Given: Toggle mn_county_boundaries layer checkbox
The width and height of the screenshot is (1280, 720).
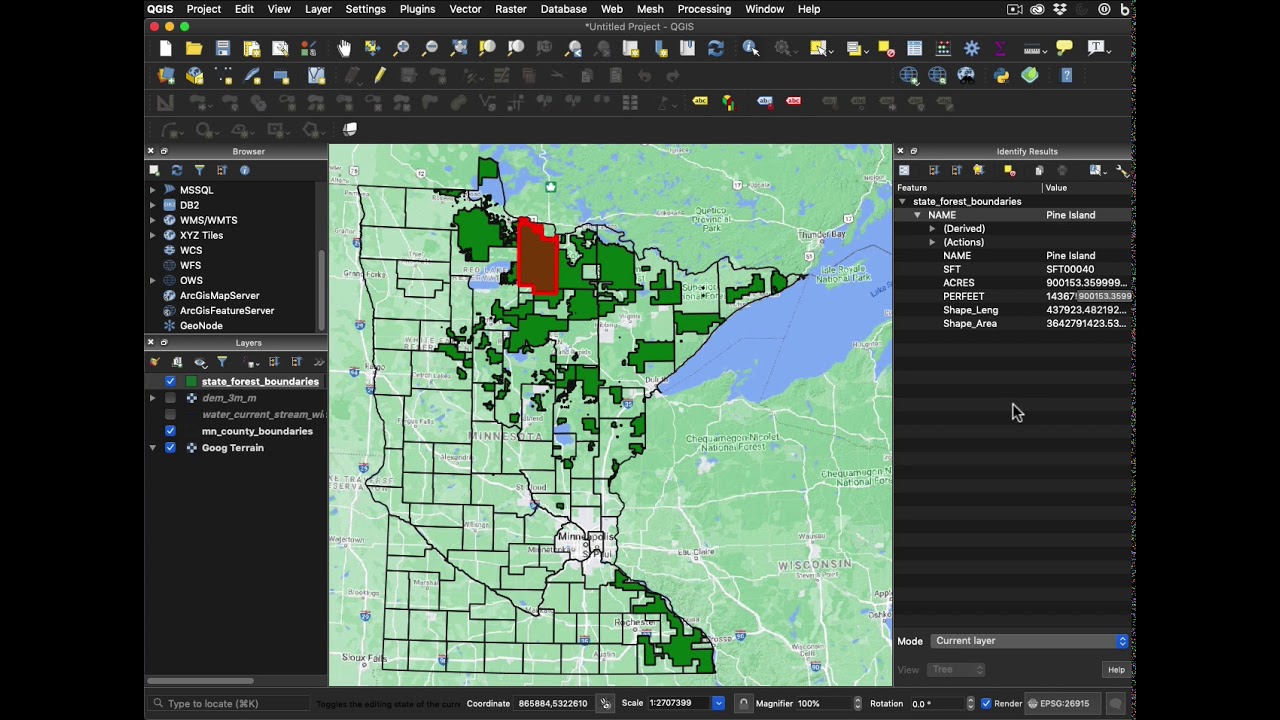Looking at the screenshot, I should (170, 431).
